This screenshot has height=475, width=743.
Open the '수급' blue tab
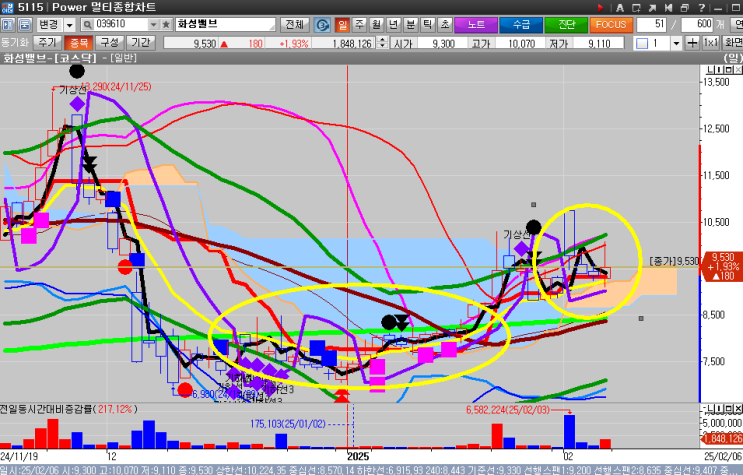[x=521, y=25]
